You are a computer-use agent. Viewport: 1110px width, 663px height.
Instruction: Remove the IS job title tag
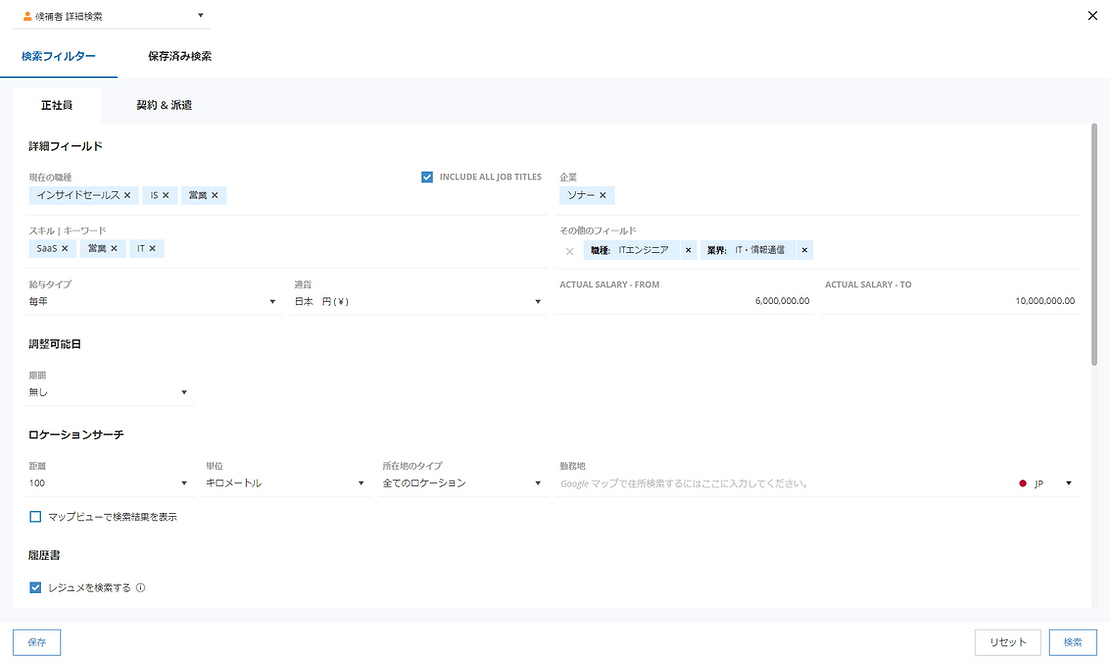(x=166, y=195)
